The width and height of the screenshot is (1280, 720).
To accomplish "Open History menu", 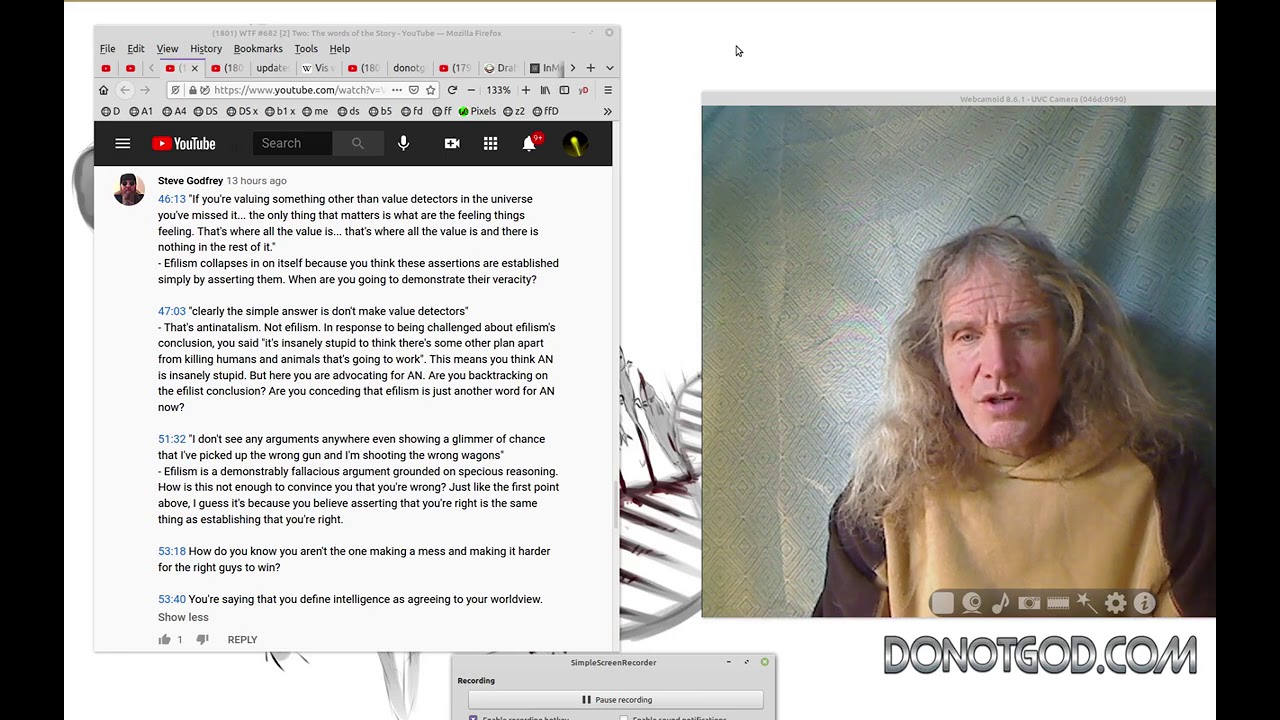I will point(206,49).
